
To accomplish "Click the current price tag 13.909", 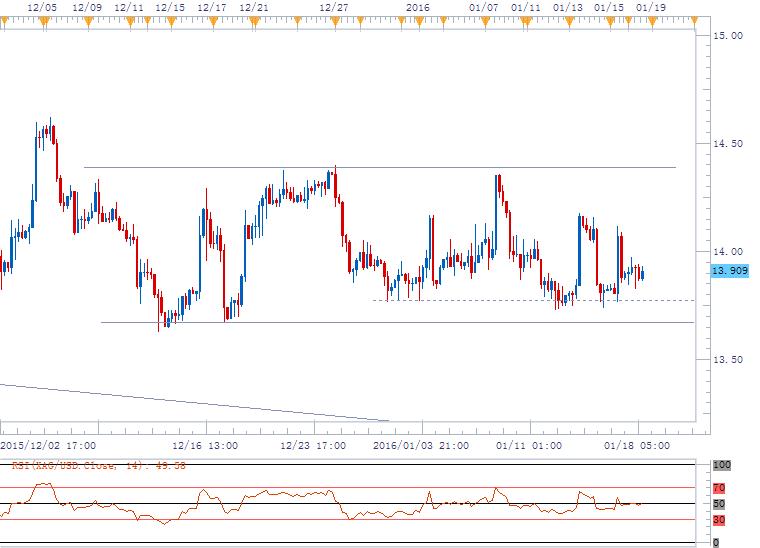I will [729, 270].
